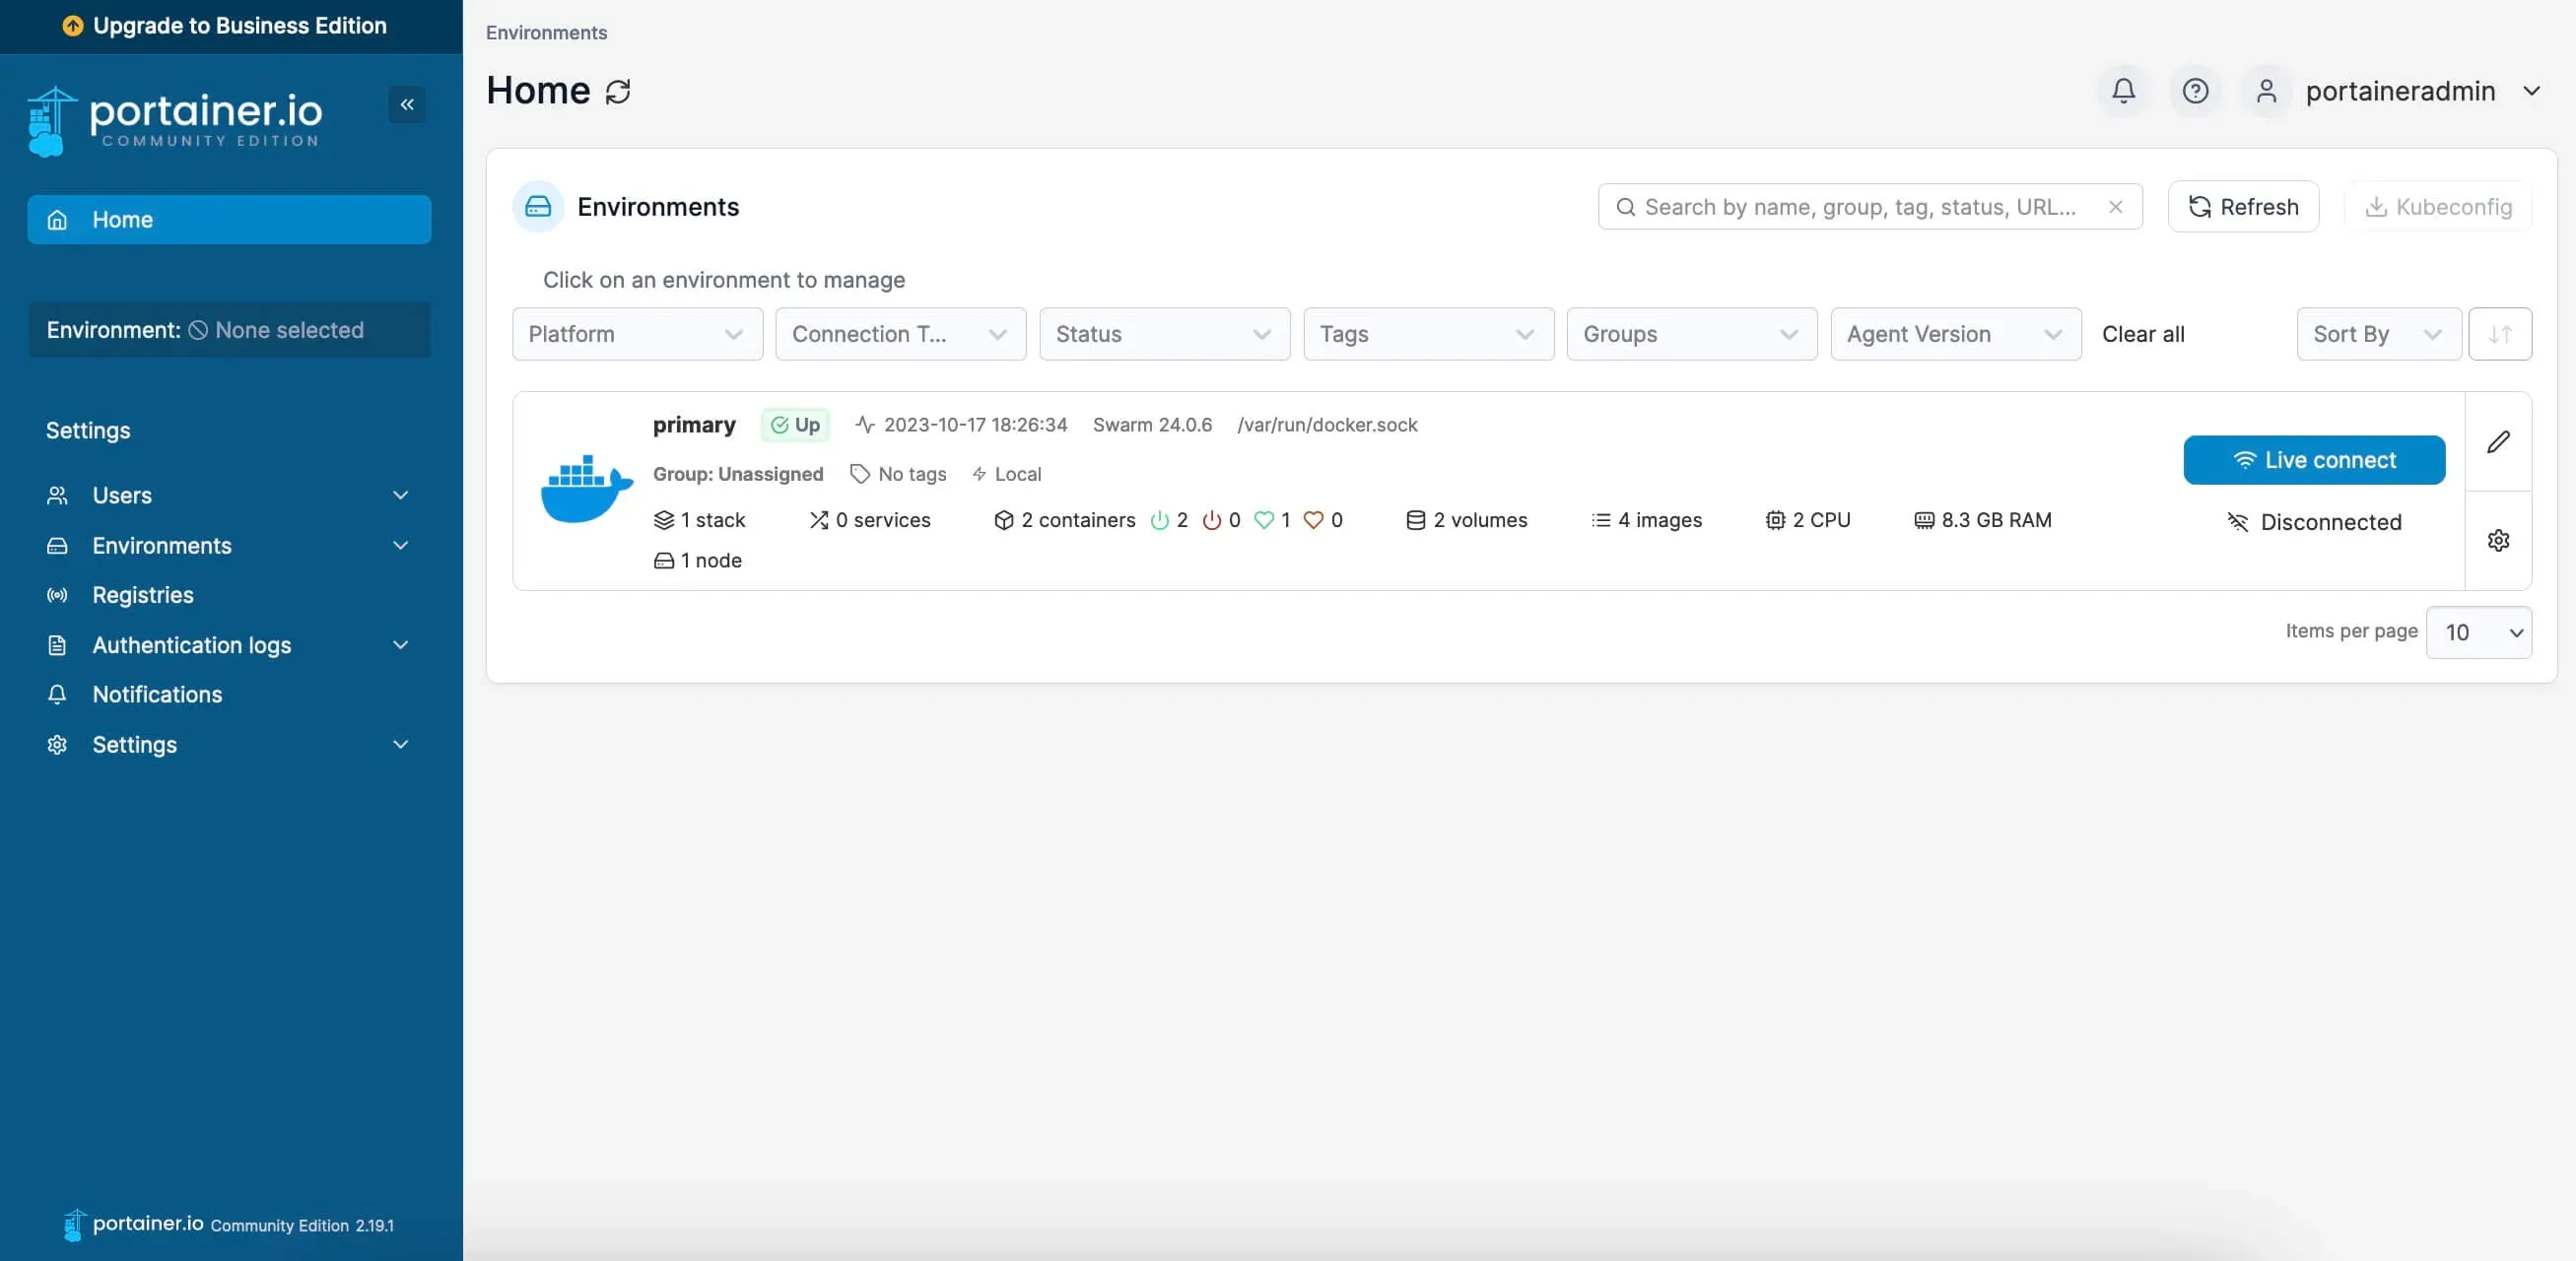Click the Settings gear icon in sidebar
This screenshot has width=2576, height=1261.
pos(57,744)
